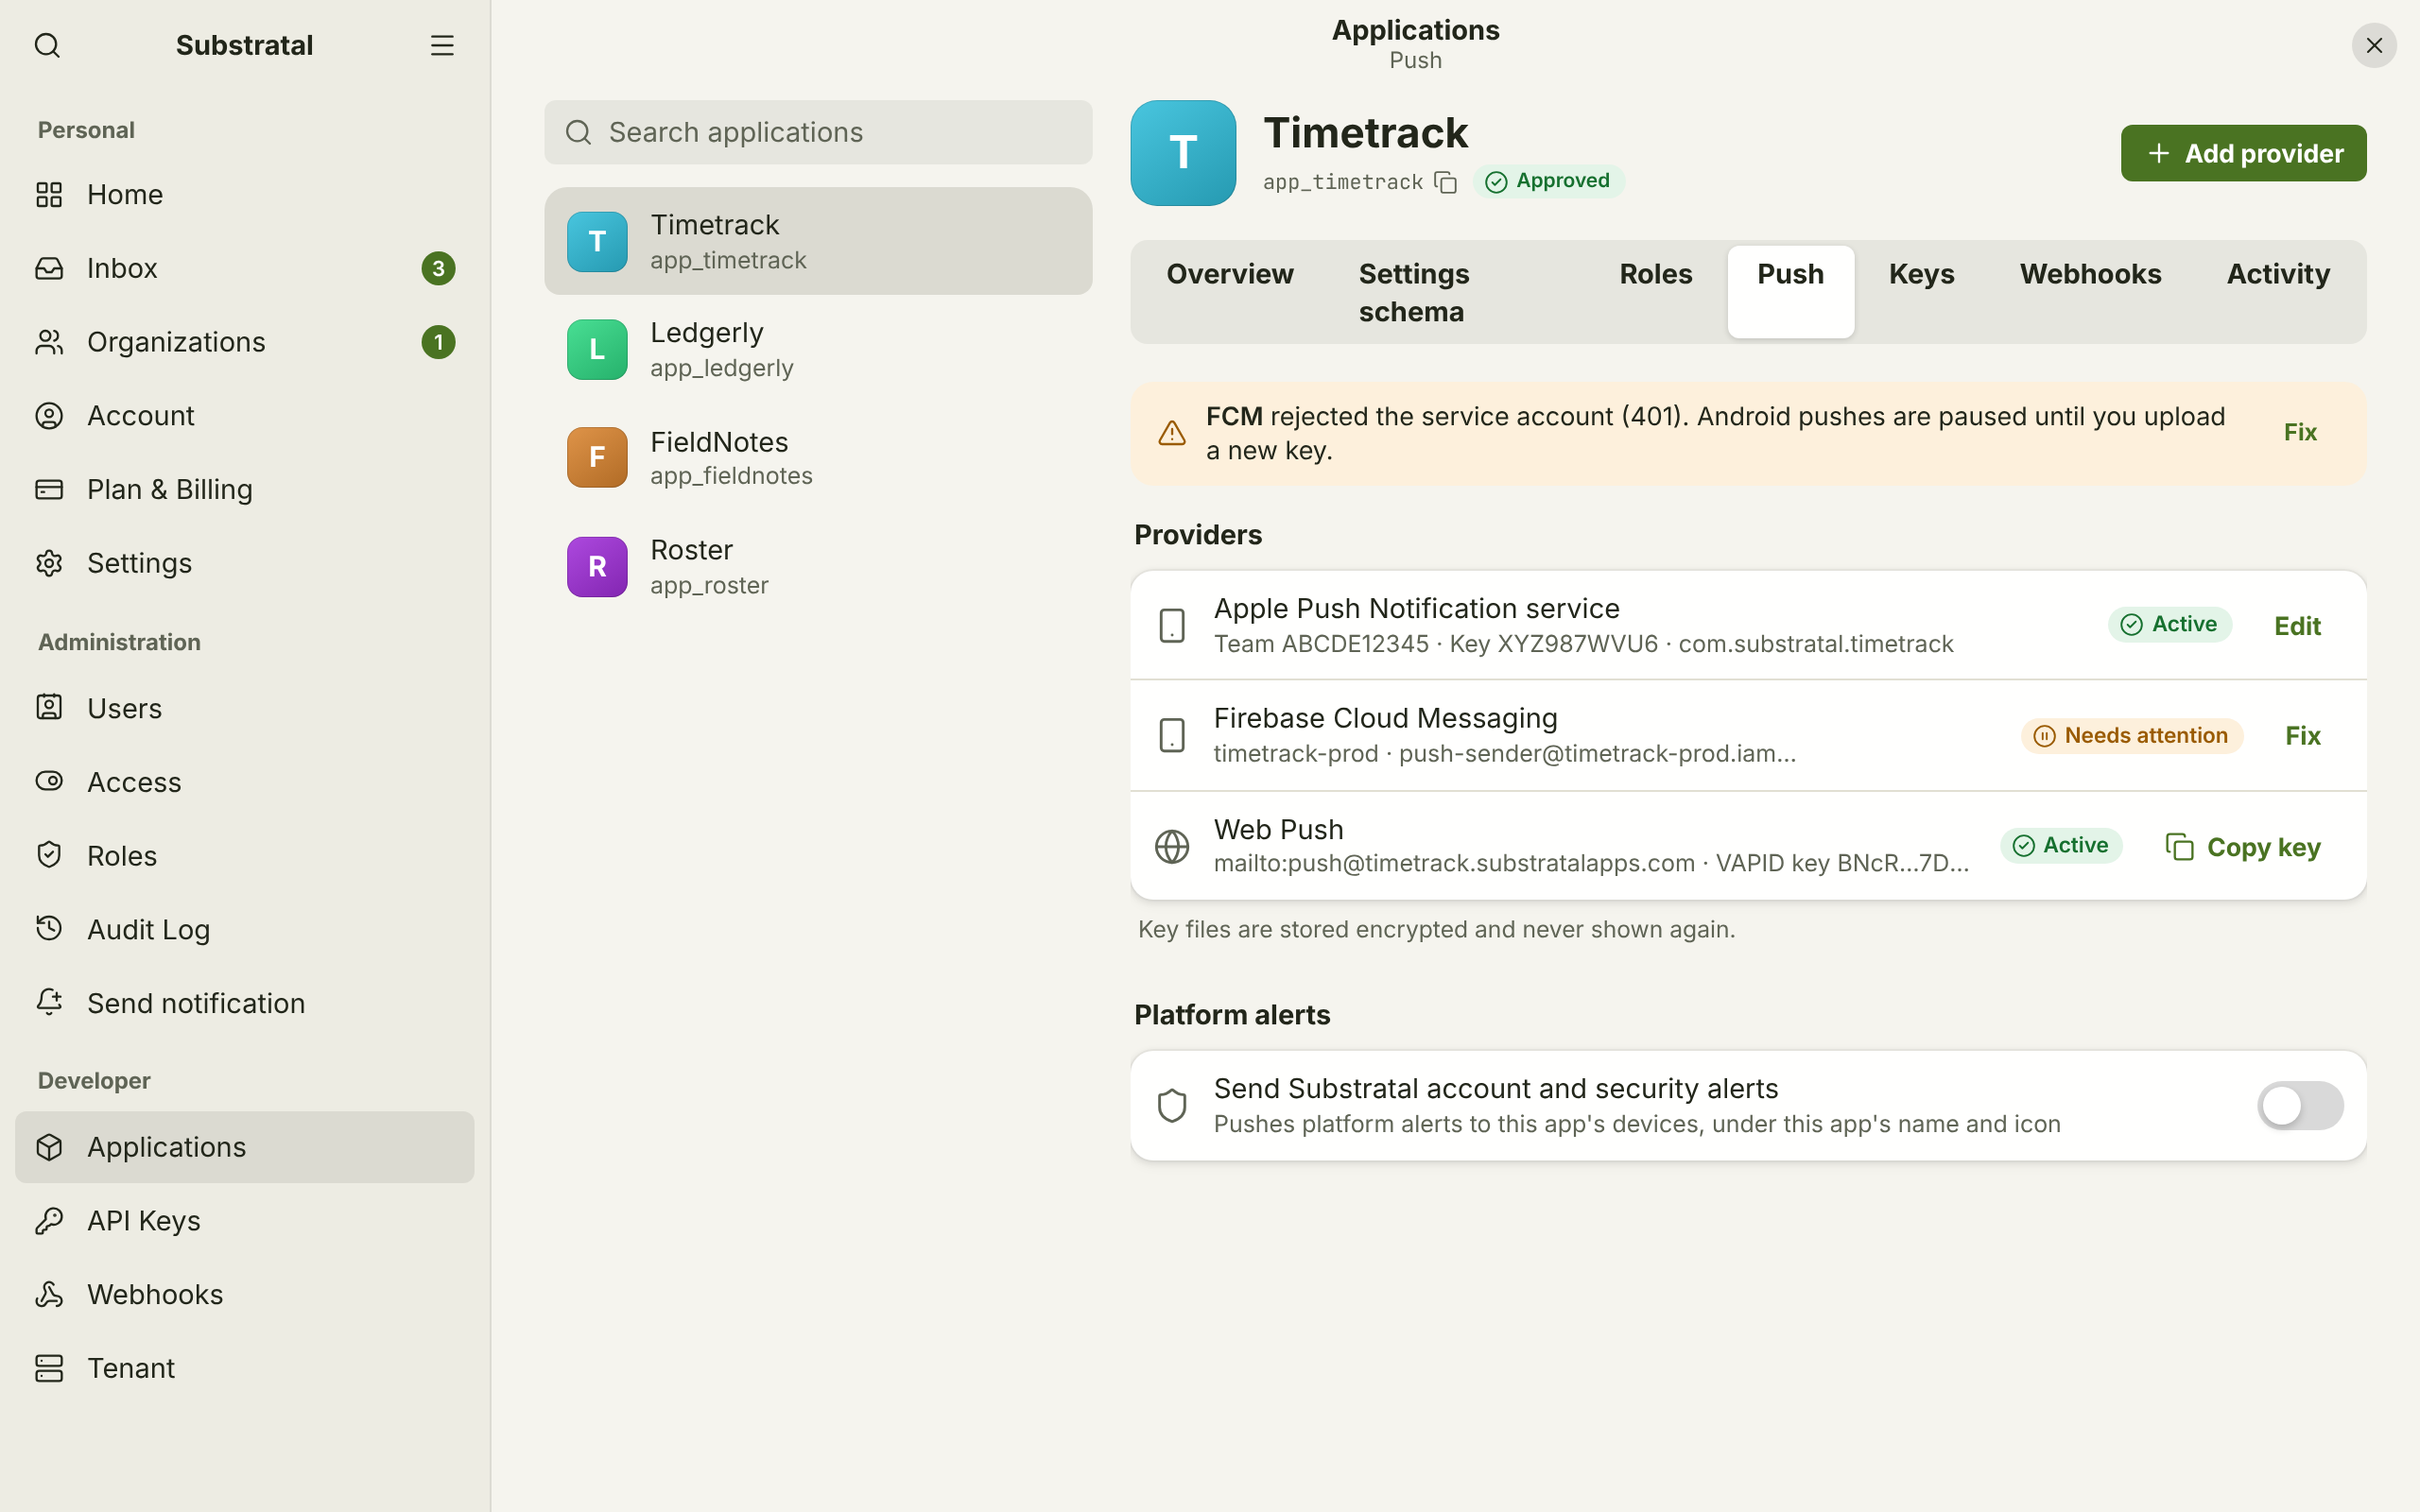This screenshot has width=2420, height=1512.
Task: Open Inbox in the sidebar
Action: coord(245,268)
